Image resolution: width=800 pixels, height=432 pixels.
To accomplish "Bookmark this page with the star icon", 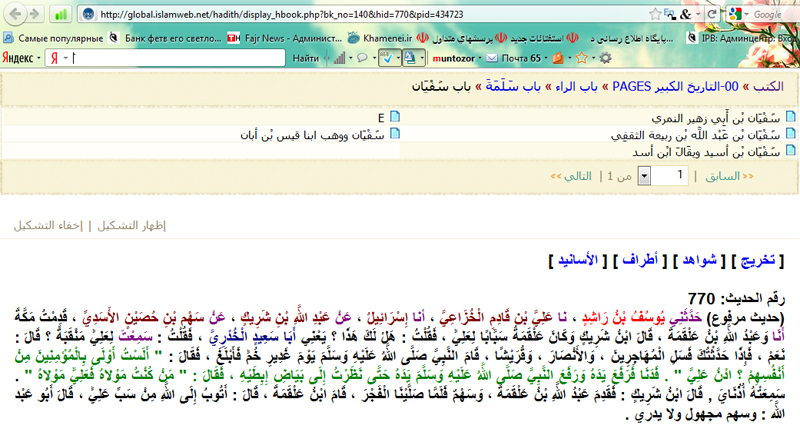I will click(655, 14).
